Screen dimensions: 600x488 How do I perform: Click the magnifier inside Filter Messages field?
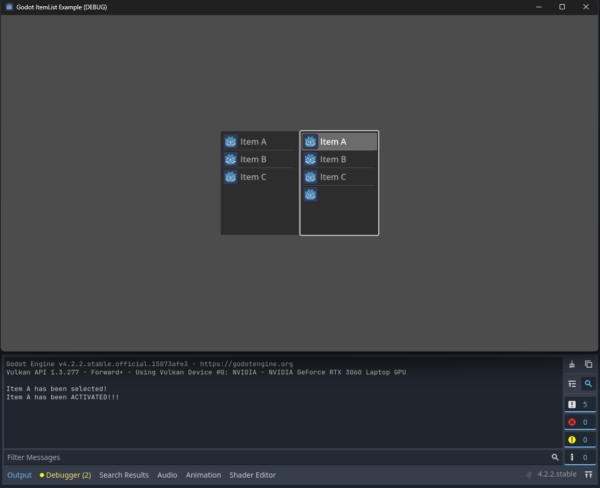[555, 457]
